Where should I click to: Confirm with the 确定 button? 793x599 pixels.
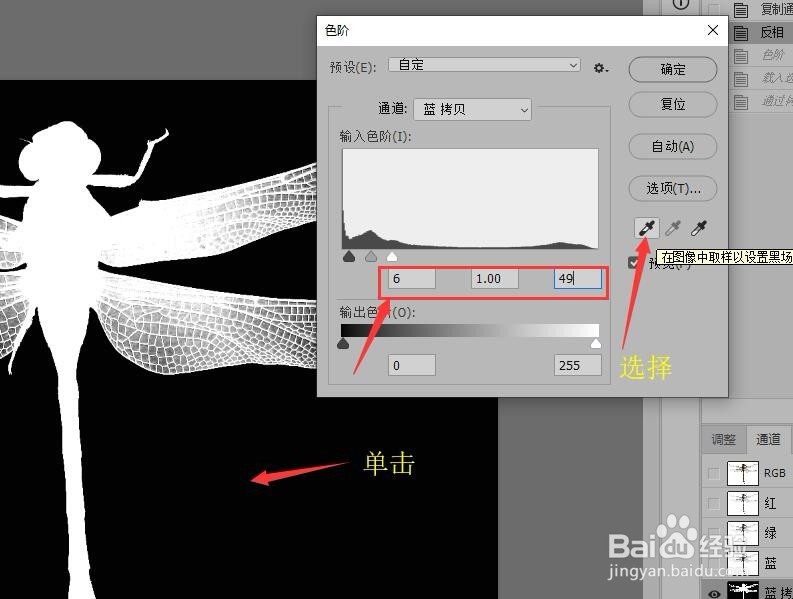pyautogui.click(x=673, y=69)
